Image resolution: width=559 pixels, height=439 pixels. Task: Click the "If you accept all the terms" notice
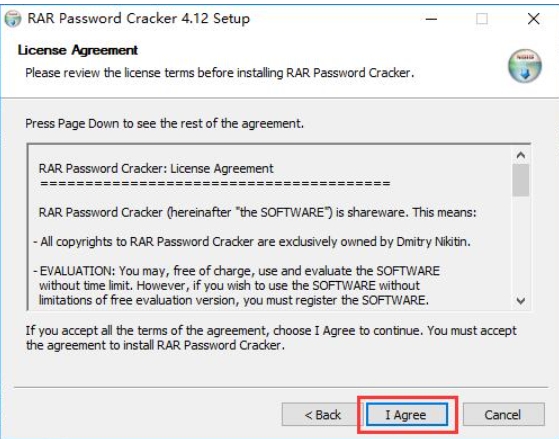271,338
